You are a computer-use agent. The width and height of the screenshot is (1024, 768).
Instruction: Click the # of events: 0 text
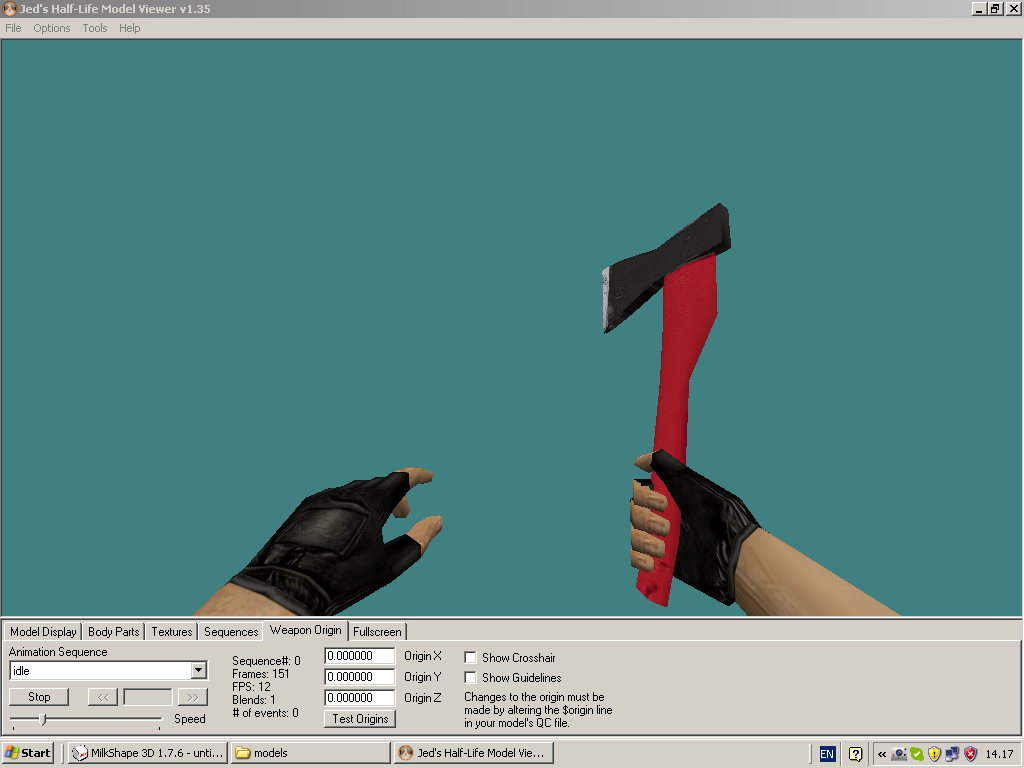[265, 712]
